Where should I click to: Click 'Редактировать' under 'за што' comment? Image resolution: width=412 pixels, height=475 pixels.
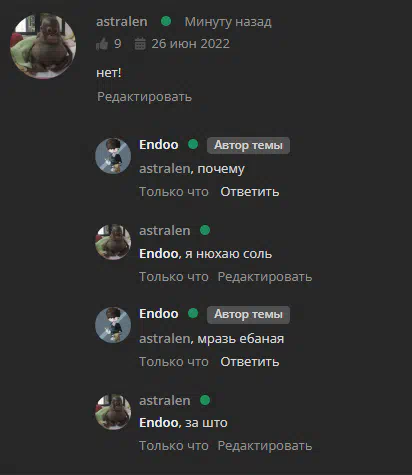tap(265, 446)
